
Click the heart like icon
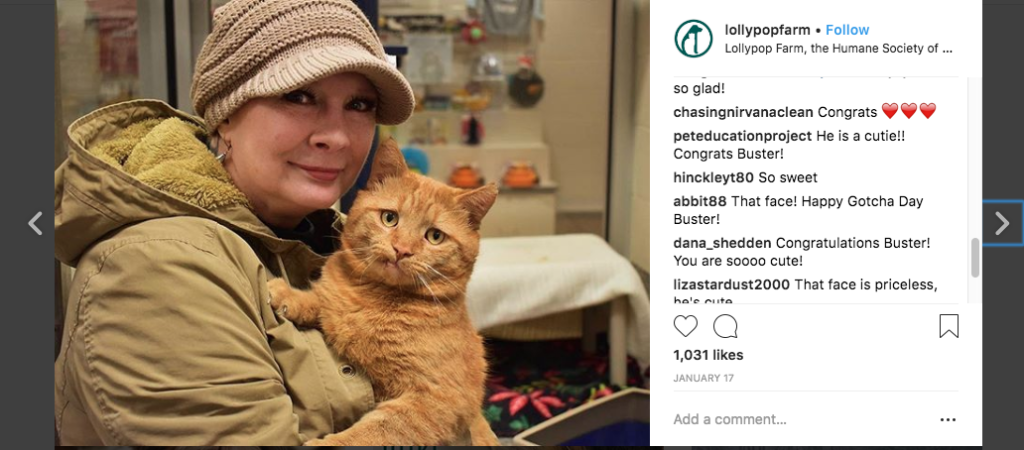(685, 326)
